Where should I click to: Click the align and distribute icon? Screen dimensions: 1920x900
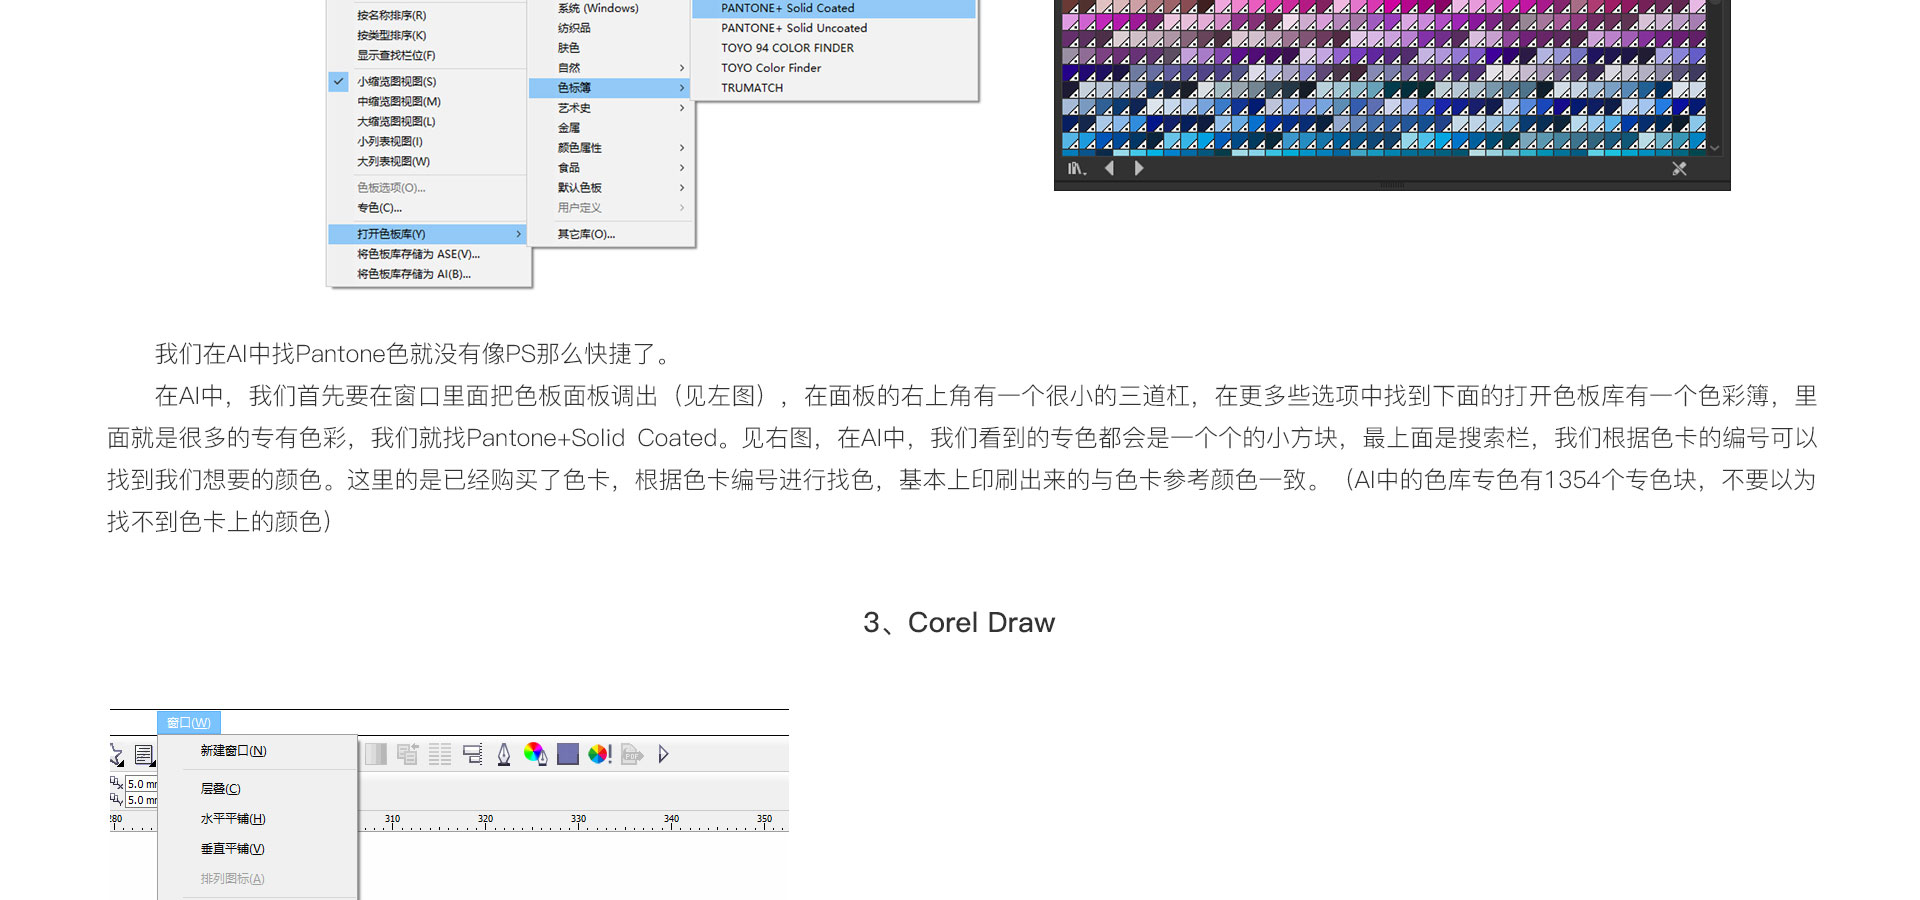tap(472, 754)
